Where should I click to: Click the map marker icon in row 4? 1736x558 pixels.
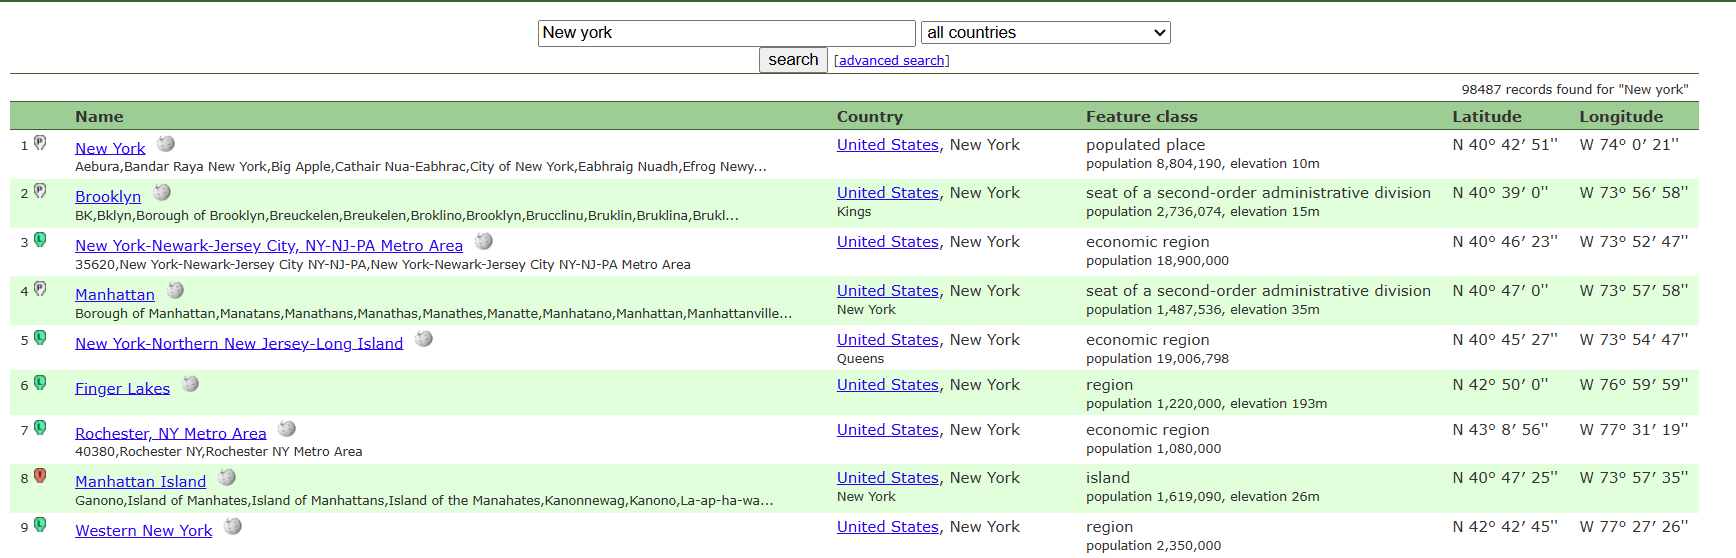point(40,289)
